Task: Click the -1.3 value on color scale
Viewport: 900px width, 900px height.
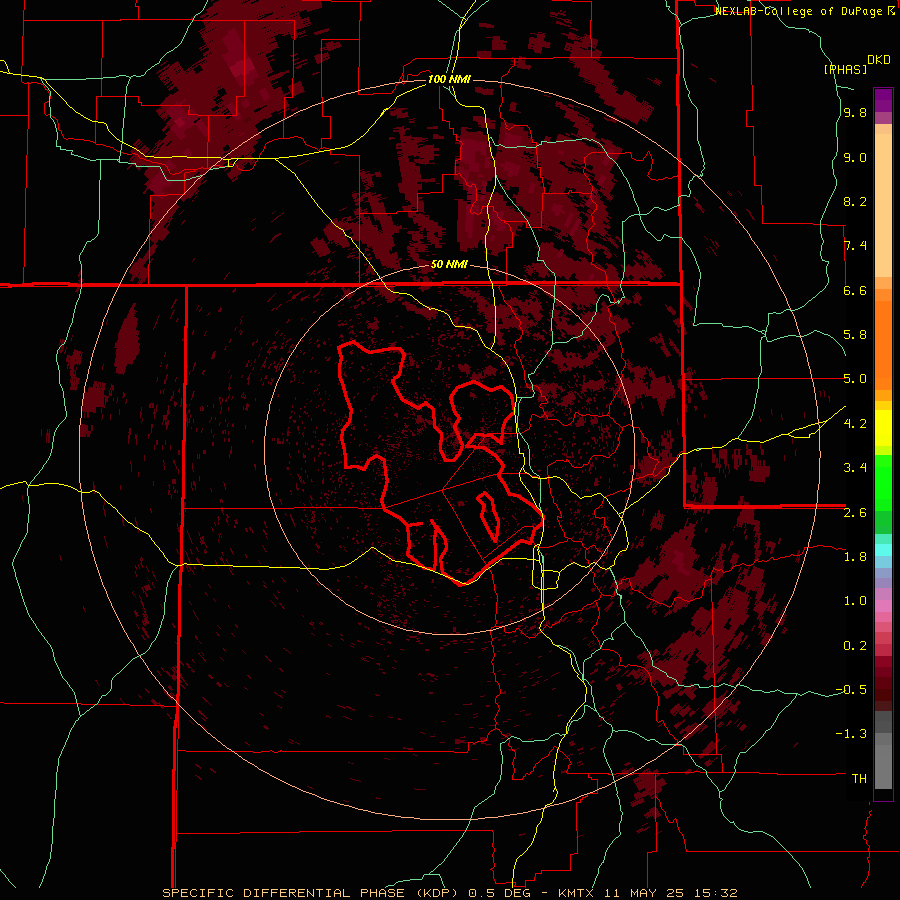Action: (x=851, y=734)
